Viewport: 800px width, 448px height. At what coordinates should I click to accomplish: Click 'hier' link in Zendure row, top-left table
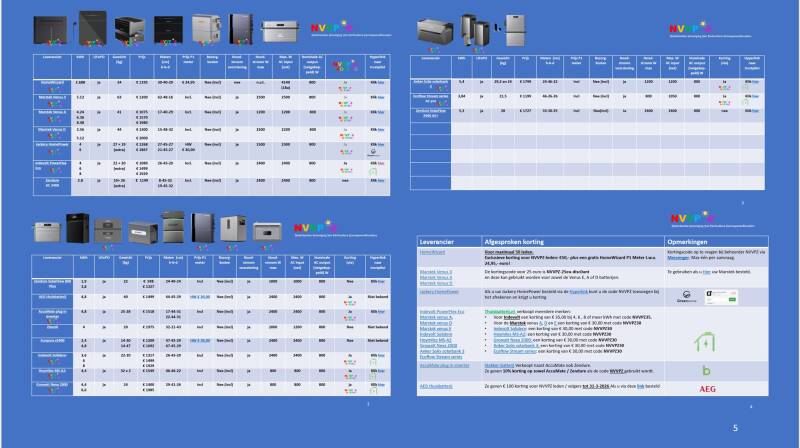pos(381,181)
